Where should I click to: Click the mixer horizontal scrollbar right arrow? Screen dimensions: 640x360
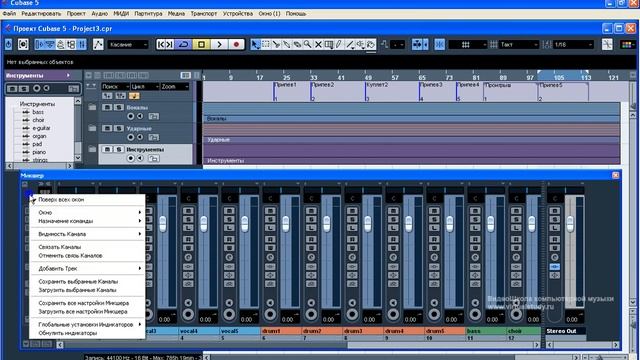point(537,345)
